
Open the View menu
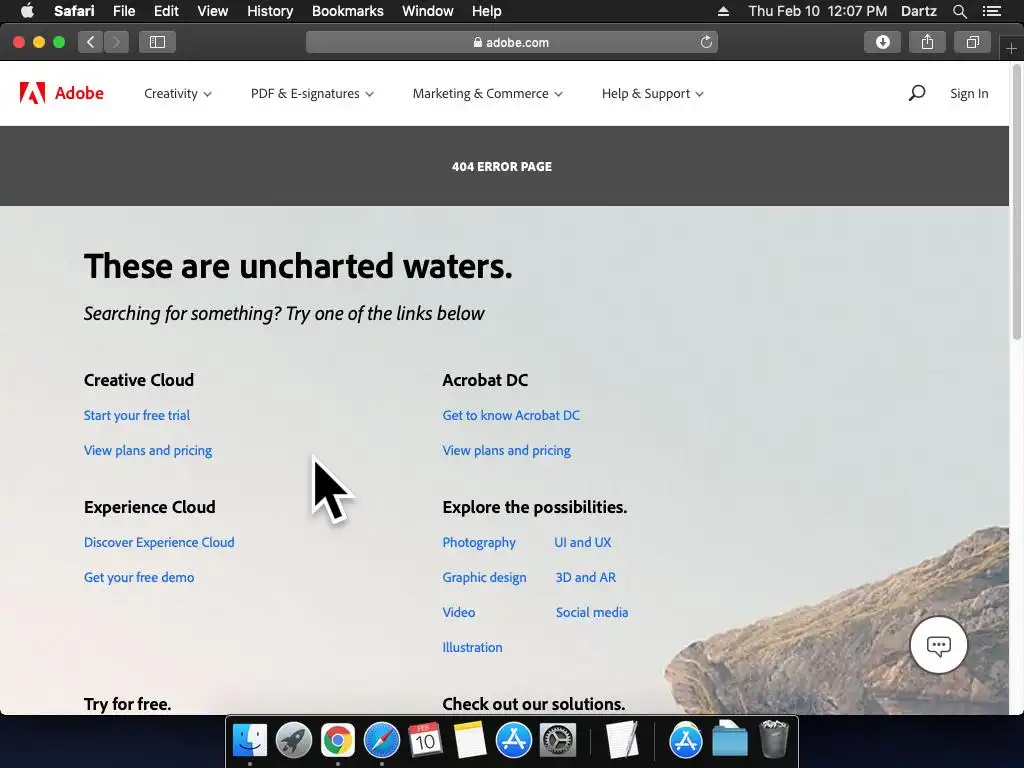coord(212,11)
